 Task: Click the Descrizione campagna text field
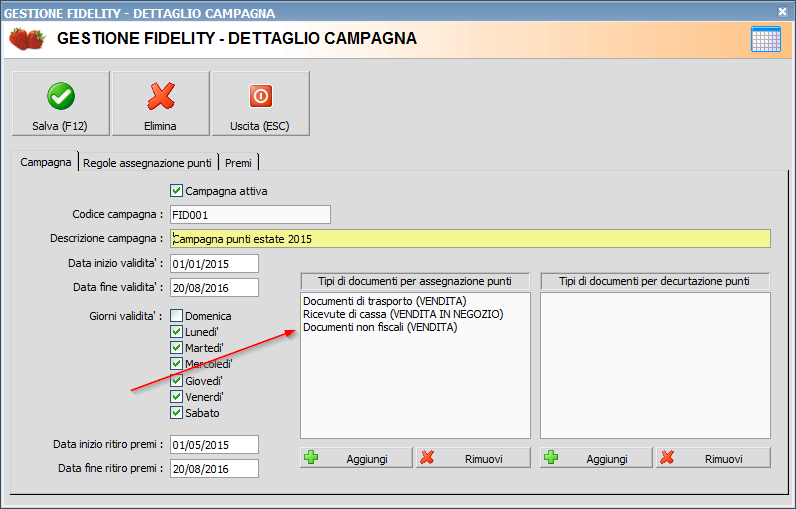470,239
